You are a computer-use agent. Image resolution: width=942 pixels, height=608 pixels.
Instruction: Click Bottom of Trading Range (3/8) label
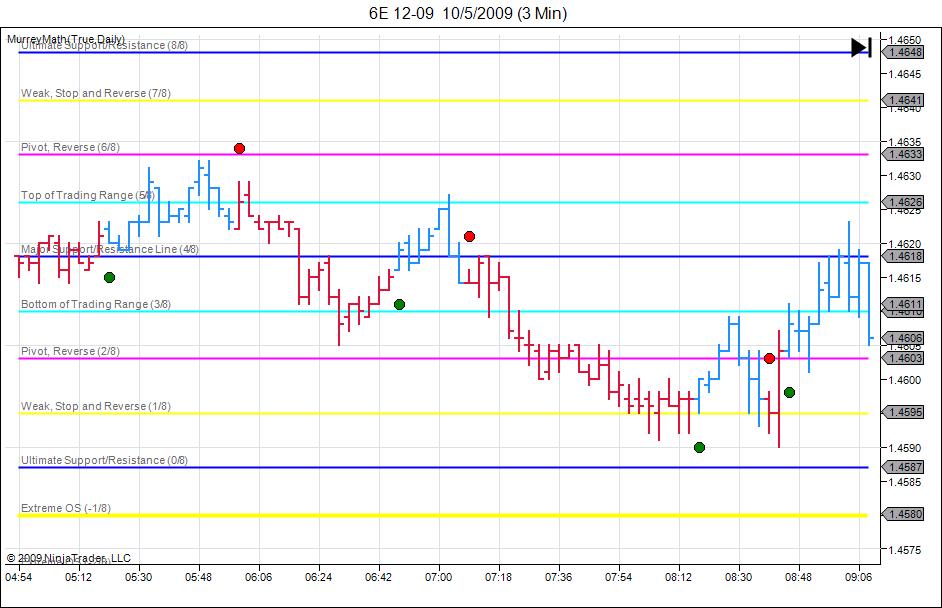point(96,304)
